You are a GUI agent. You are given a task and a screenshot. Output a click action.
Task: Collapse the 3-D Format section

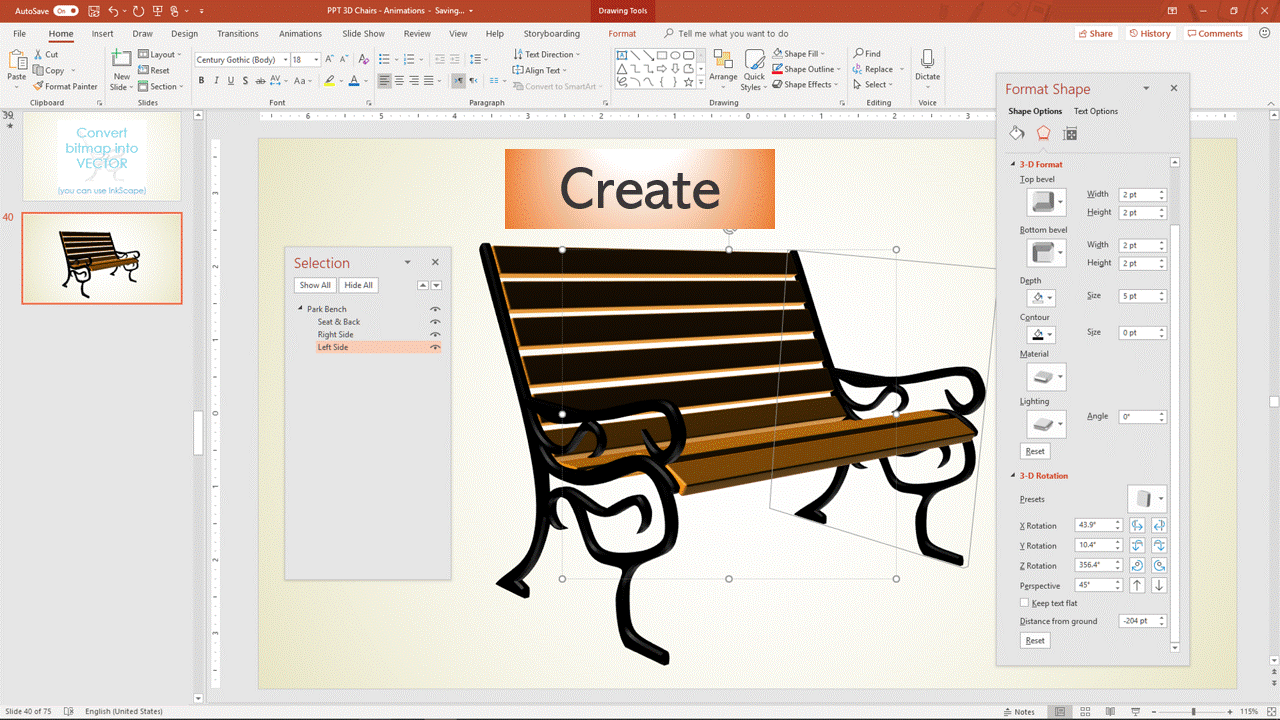[1013, 164]
